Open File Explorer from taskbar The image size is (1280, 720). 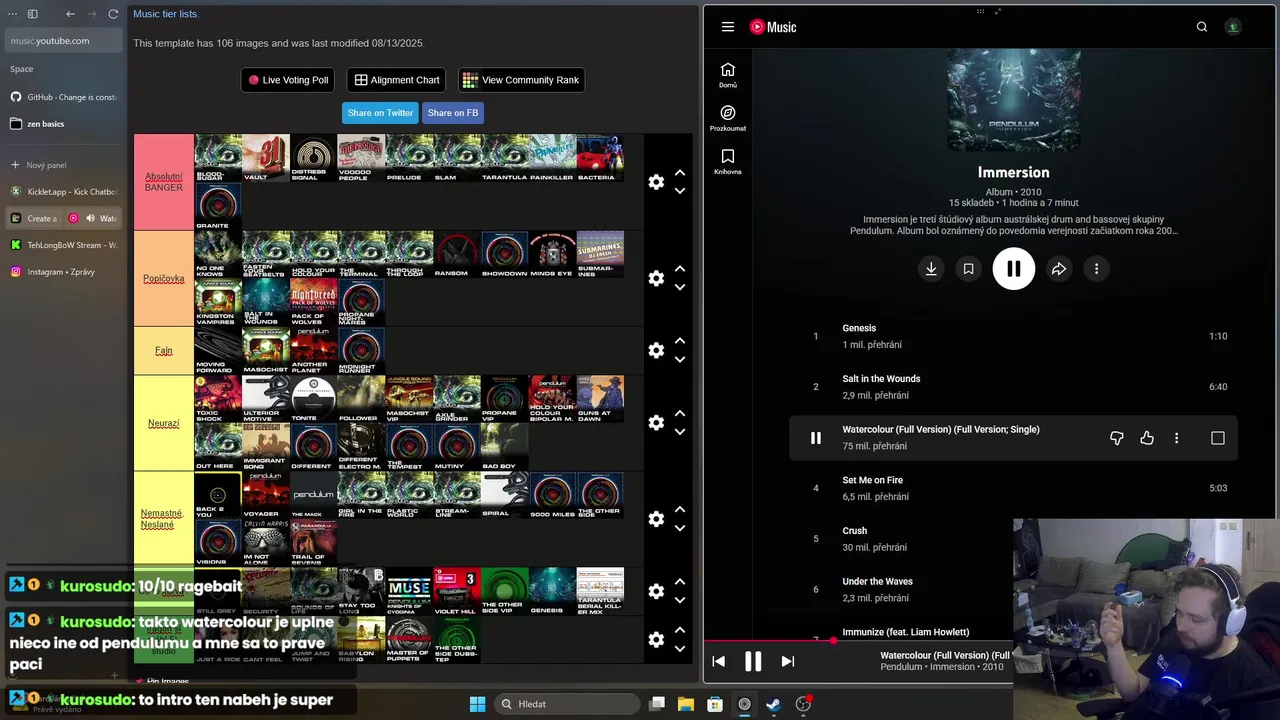[685, 704]
